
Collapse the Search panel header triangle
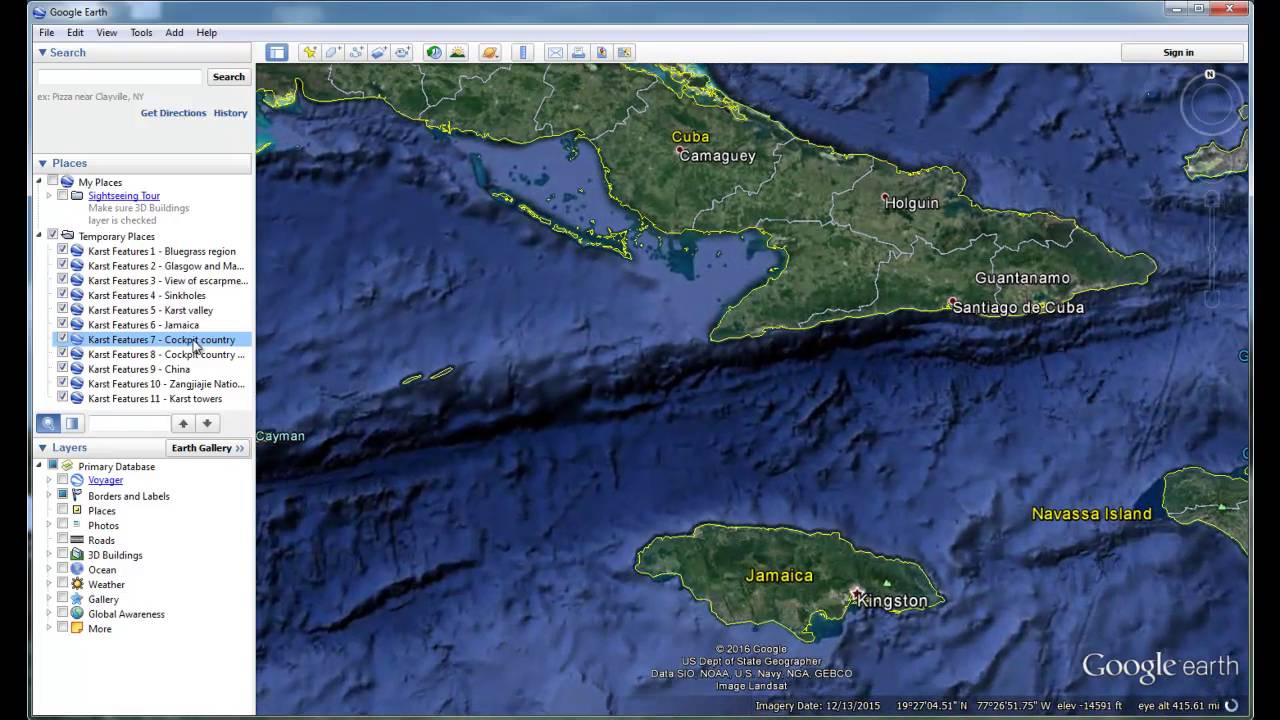42,52
